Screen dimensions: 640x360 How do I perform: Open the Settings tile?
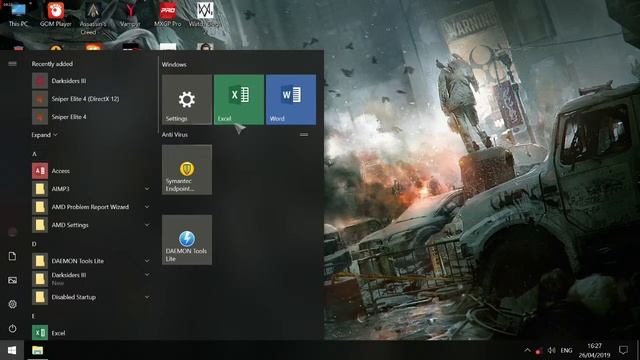point(187,99)
